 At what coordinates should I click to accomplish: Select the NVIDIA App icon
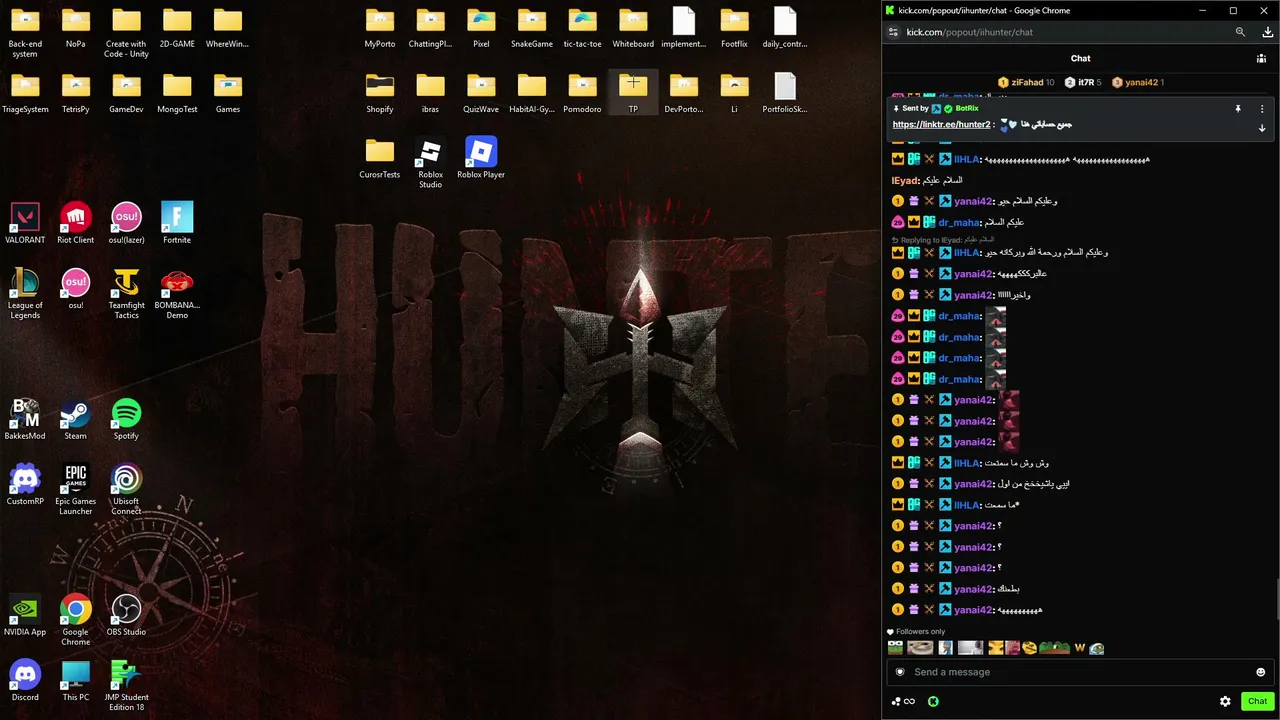25,616
